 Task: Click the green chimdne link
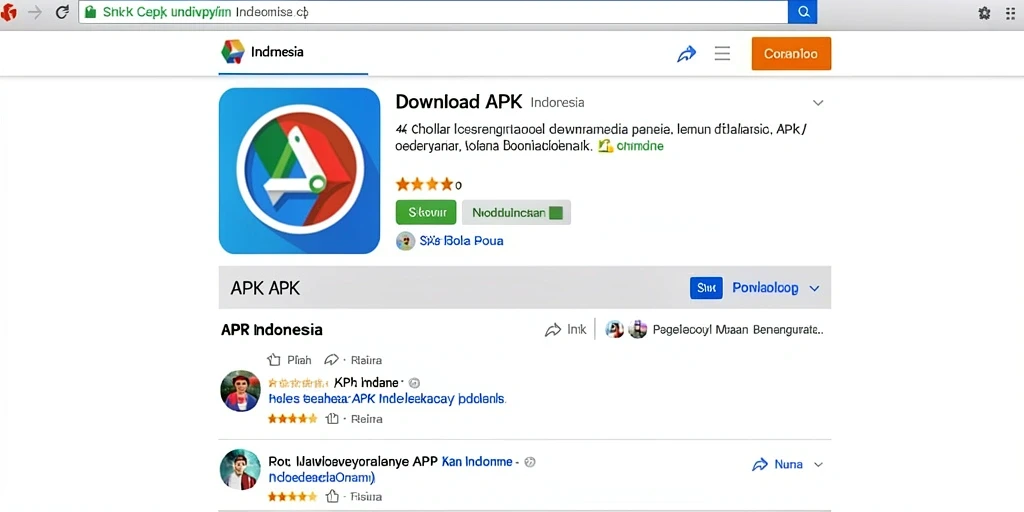[x=639, y=146]
